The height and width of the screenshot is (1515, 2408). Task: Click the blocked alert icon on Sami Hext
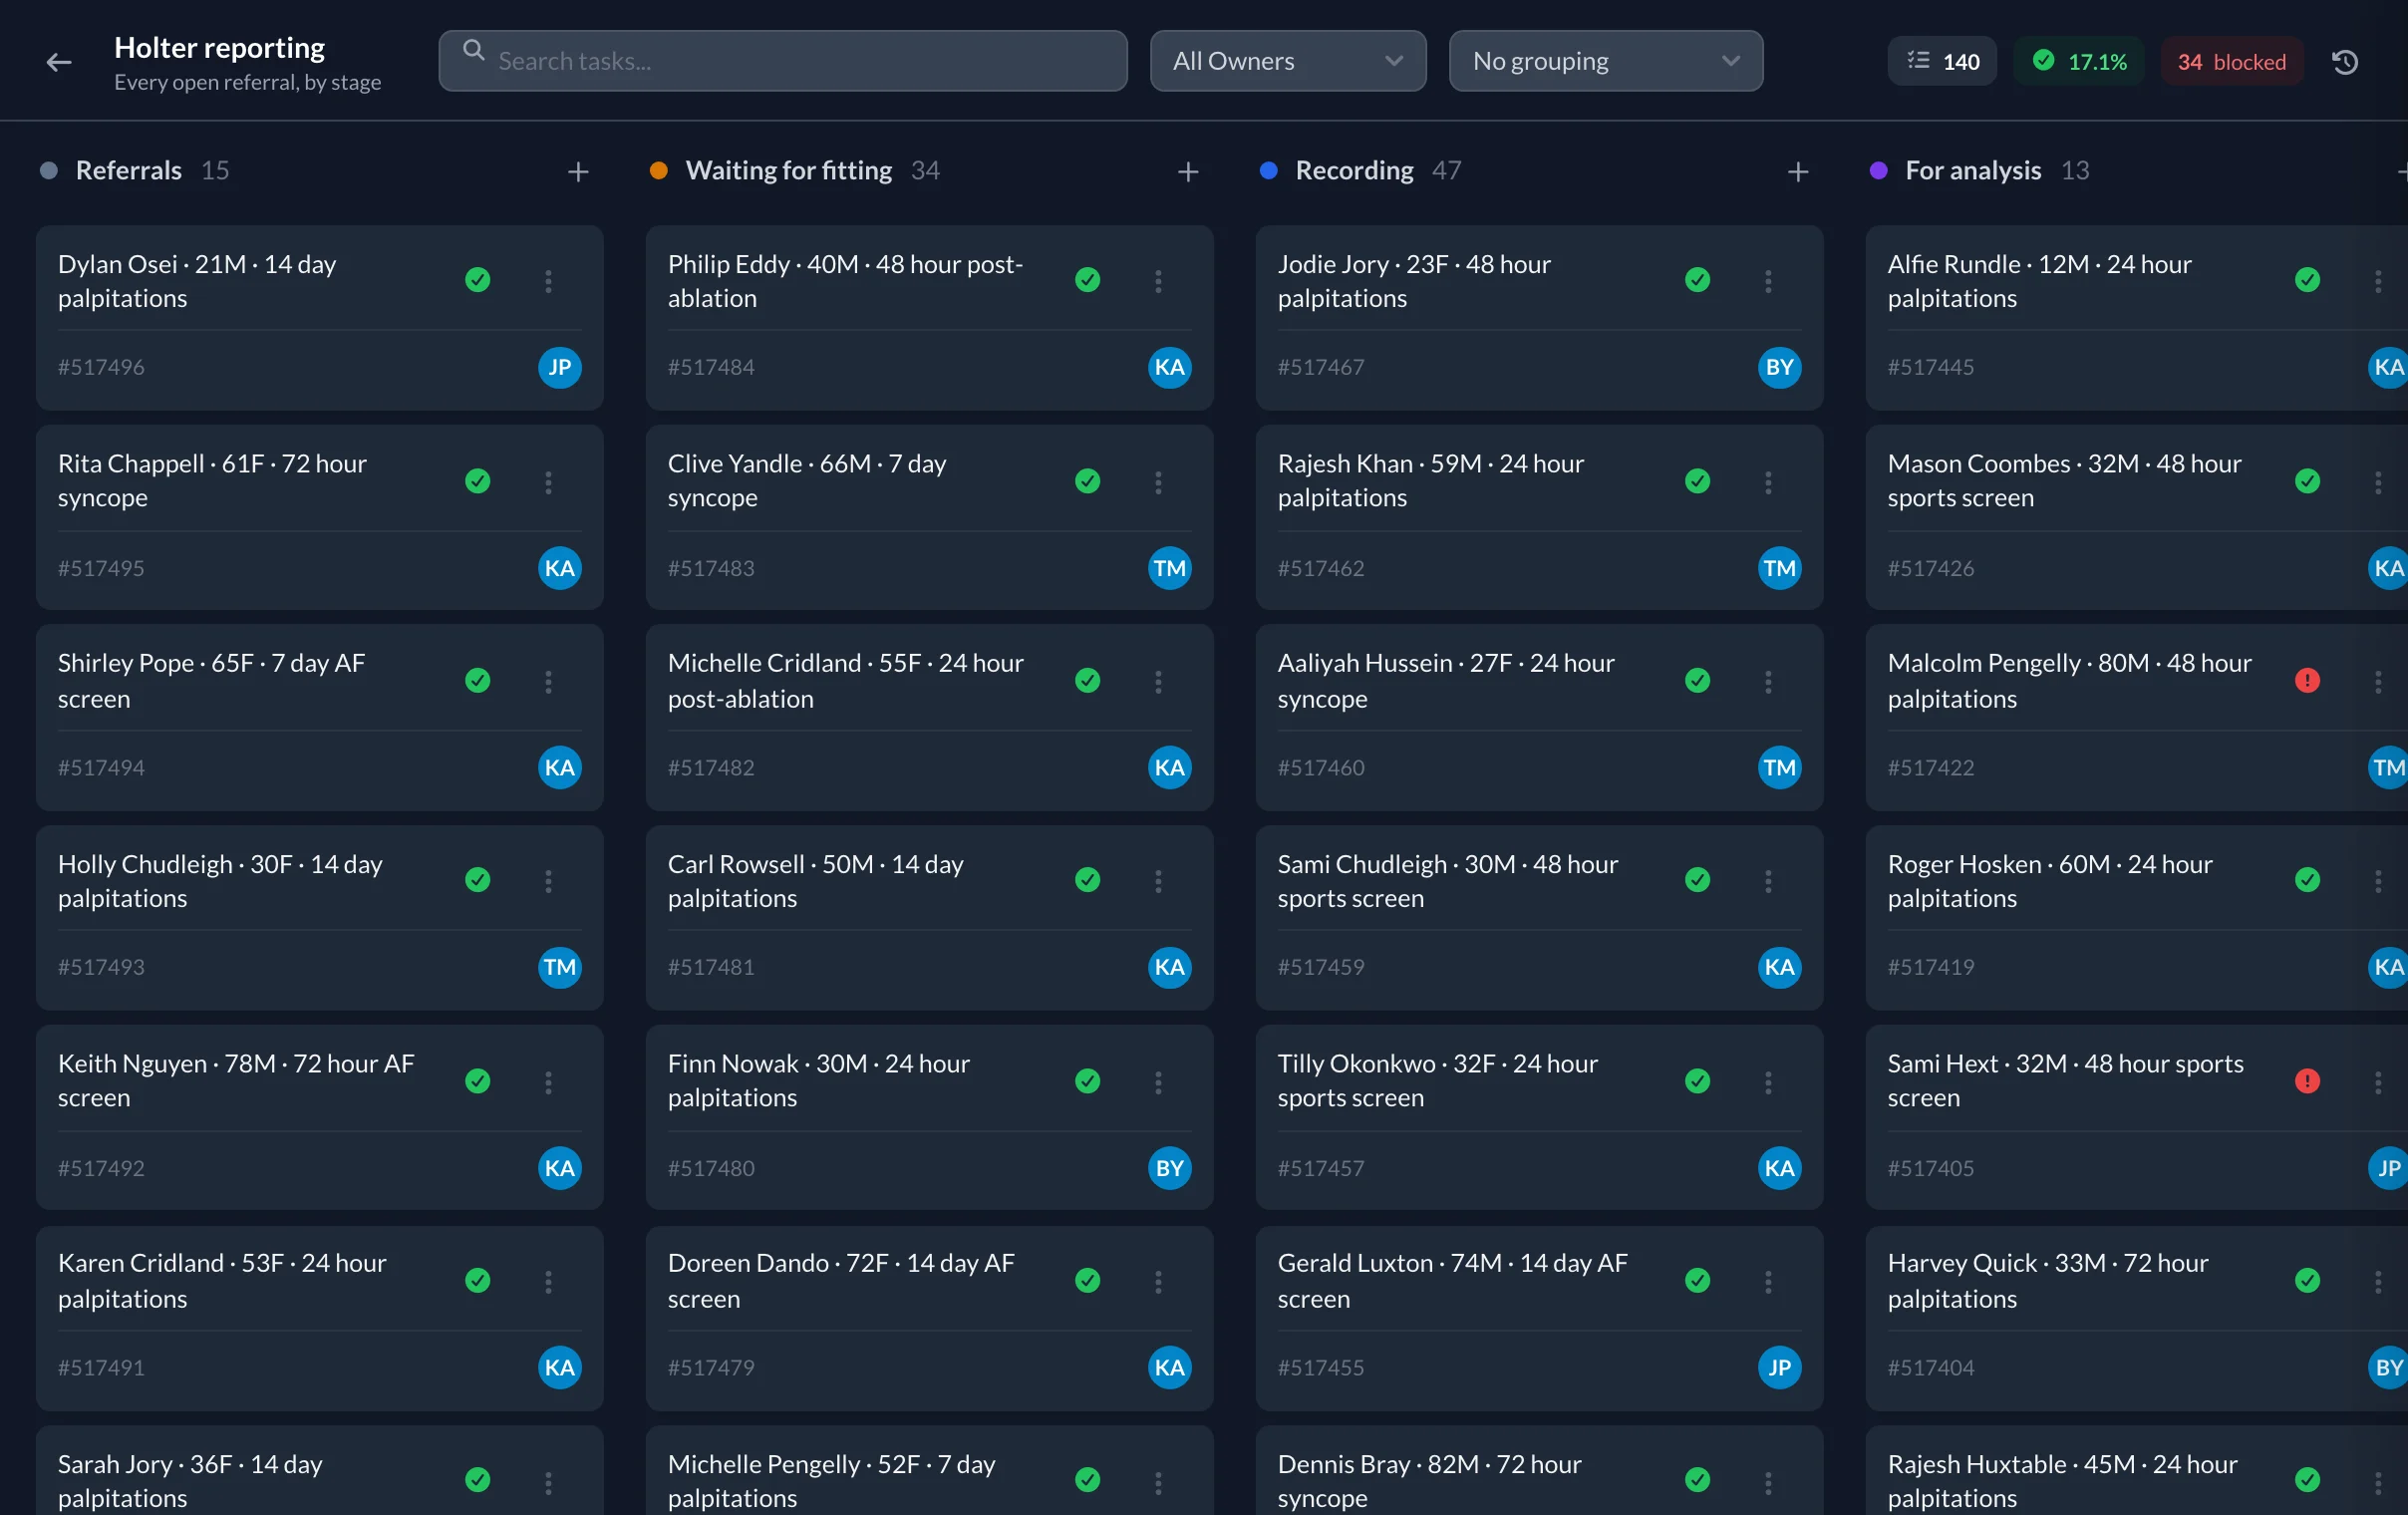pos(2307,1081)
